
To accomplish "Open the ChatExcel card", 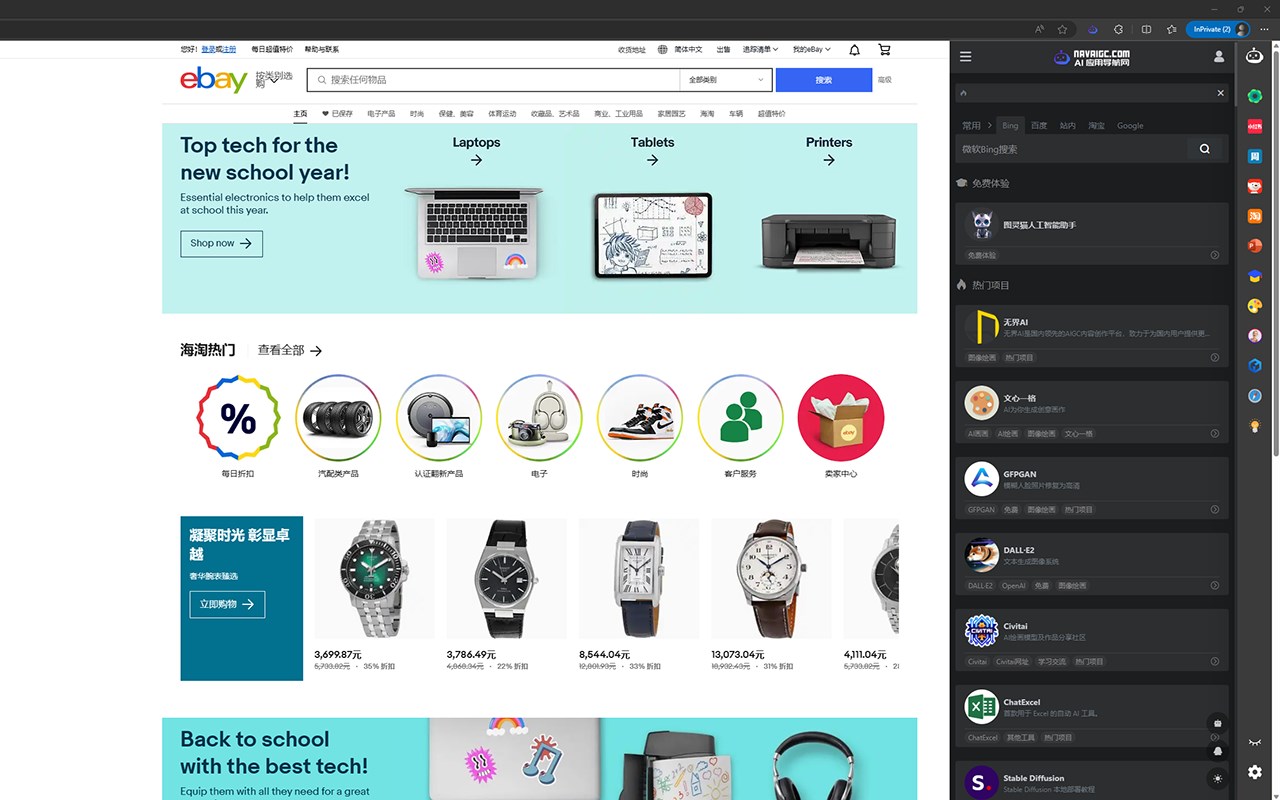I will 1092,716.
